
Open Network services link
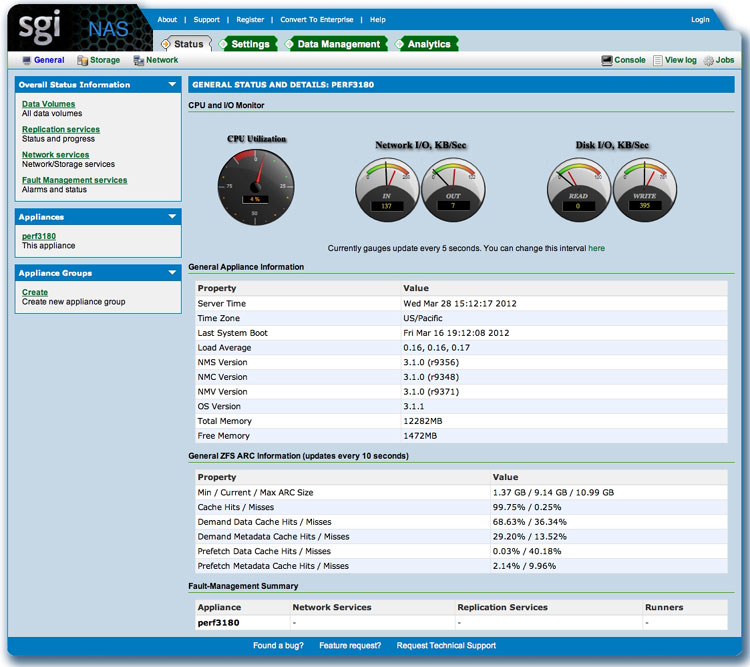(x=55, y=155)
